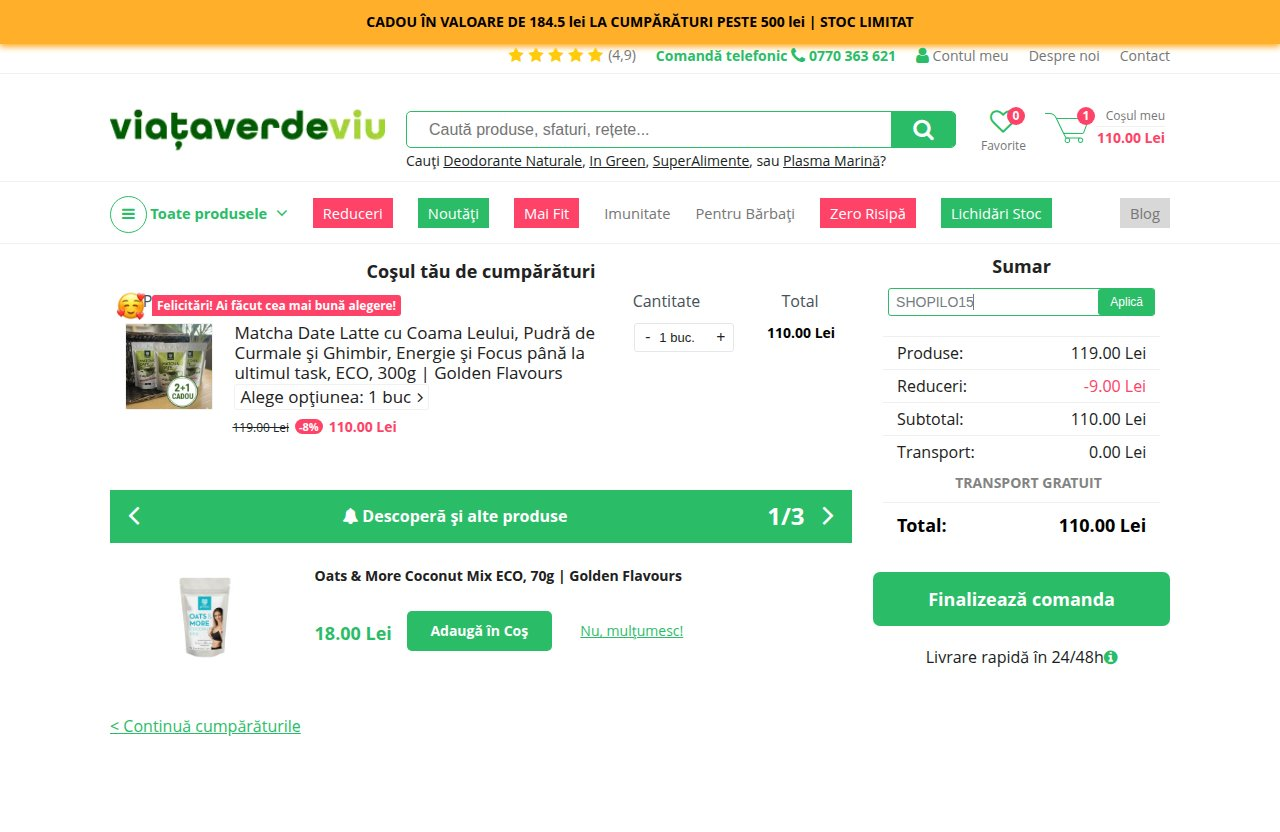Click Plasma Marină suggestion link
This screenshot has width=1280, height=832.
pyautogui.click(x=831, y=160)
